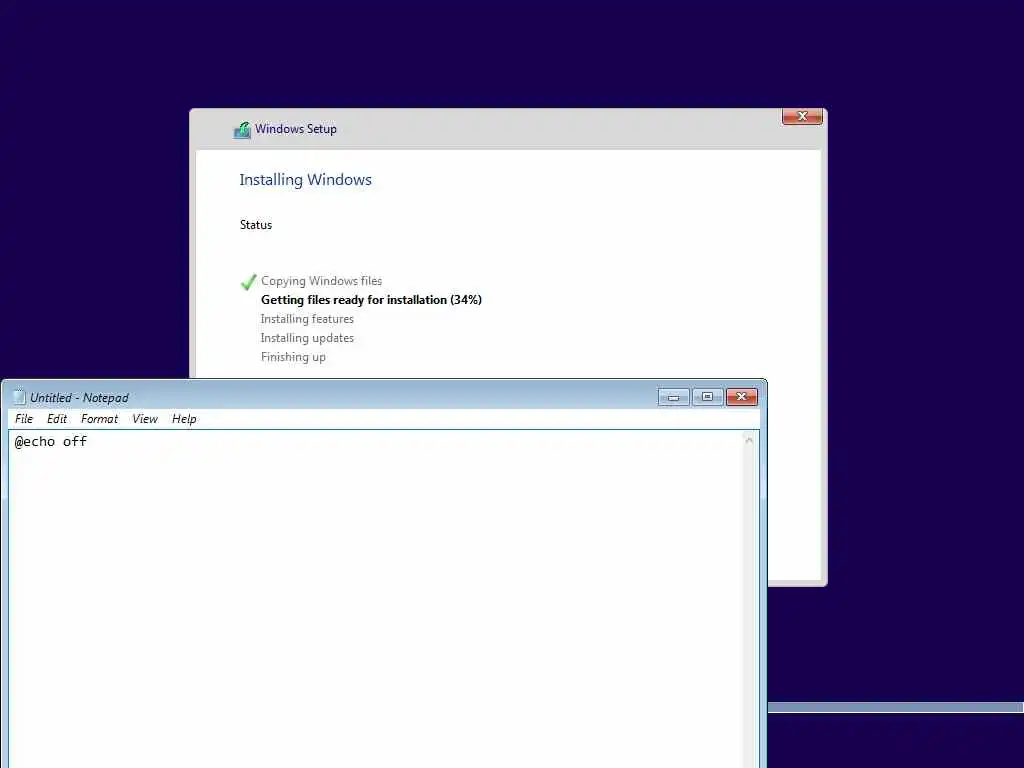Click the 'Status' label in Setup
1024x768 pixels.
(255, 225)
